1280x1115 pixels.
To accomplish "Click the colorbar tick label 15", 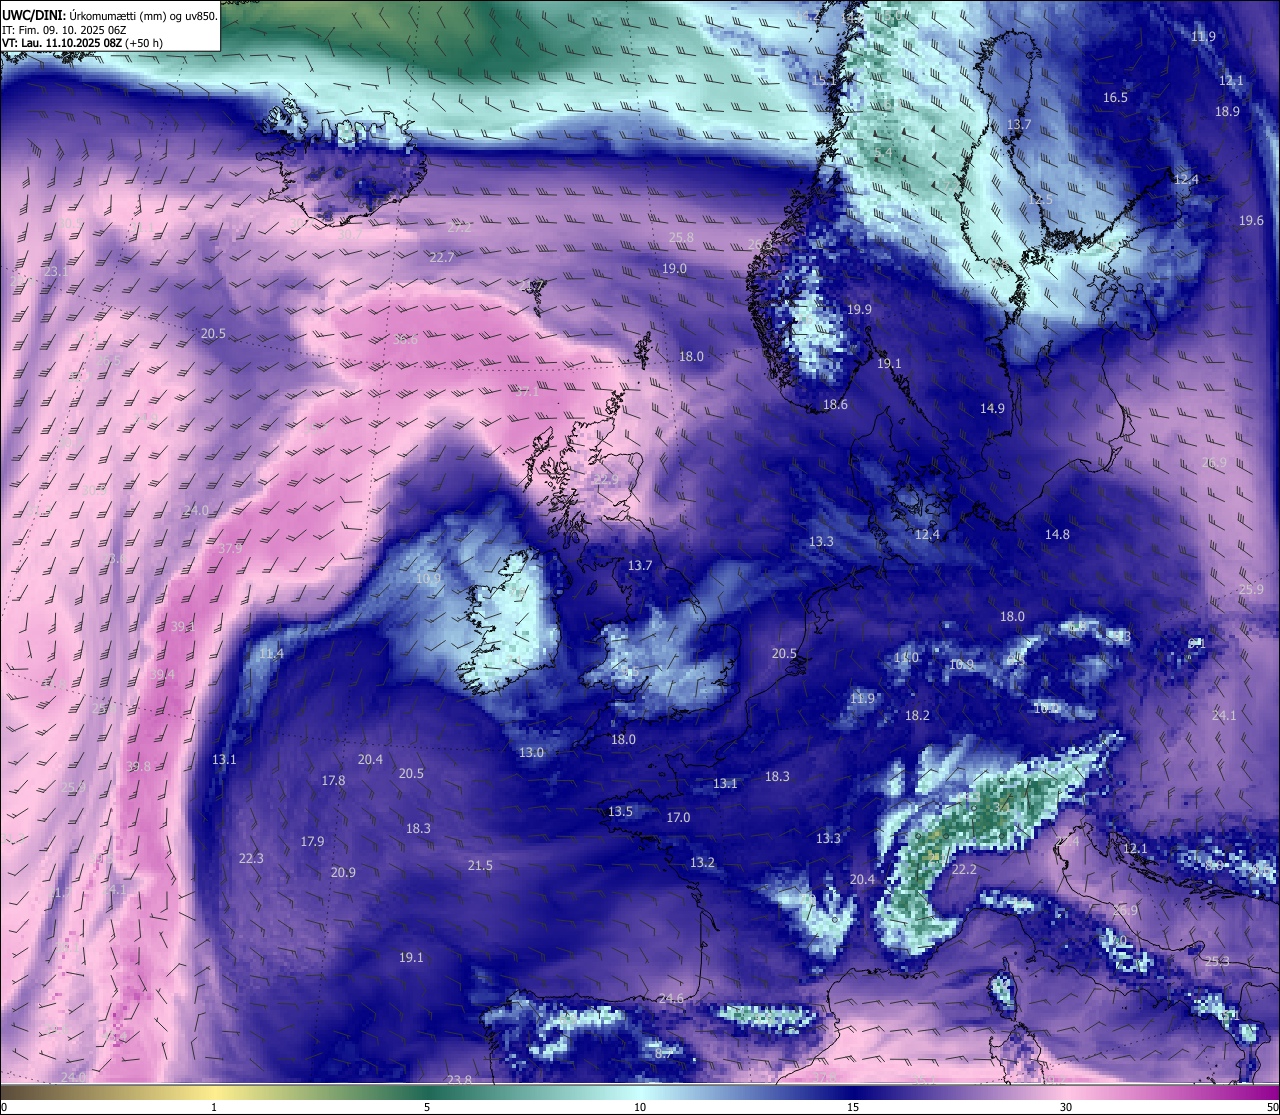I will pyautogui.click(x=852, y=1107).
